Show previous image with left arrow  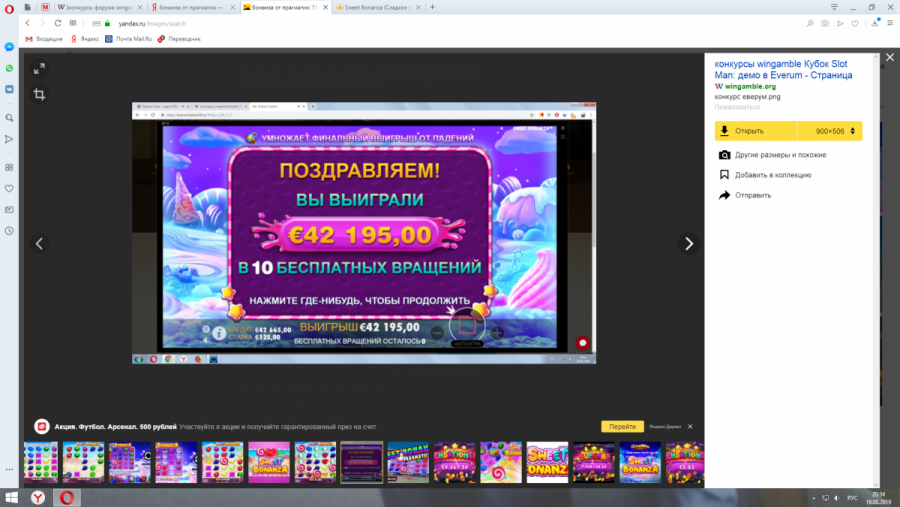click(39, 243)
